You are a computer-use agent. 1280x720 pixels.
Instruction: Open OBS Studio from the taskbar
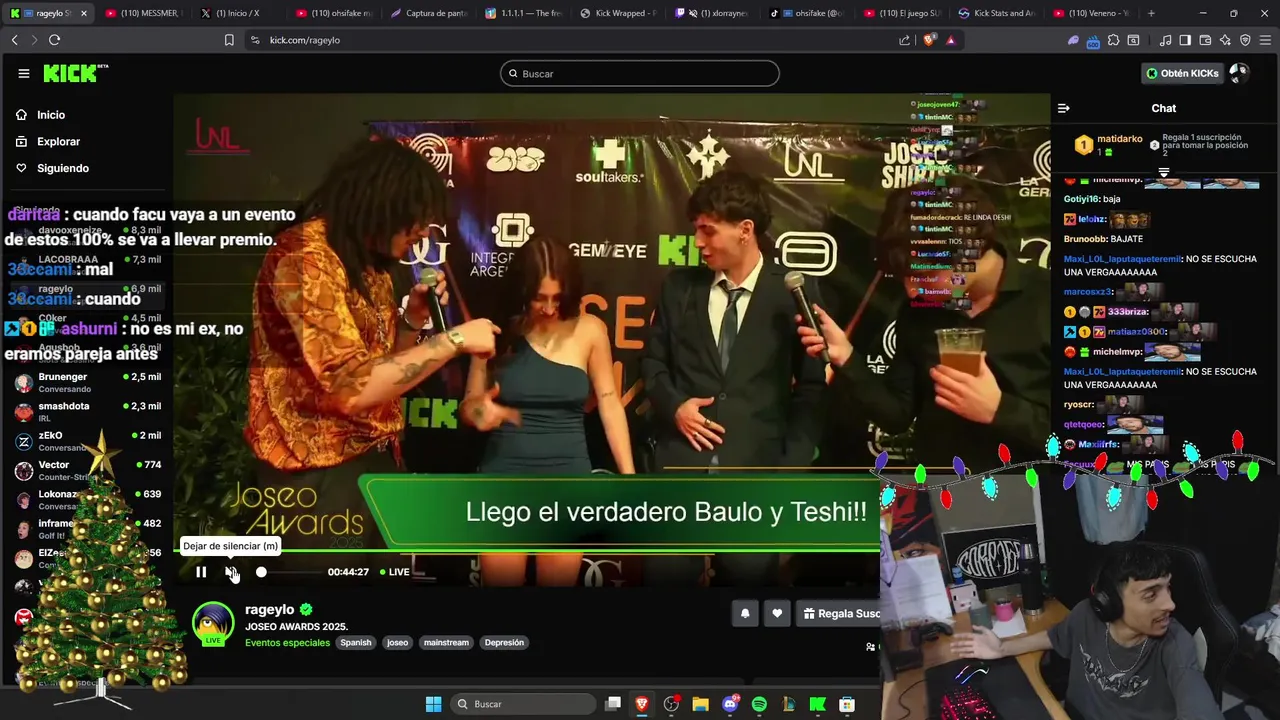point(671,704)
